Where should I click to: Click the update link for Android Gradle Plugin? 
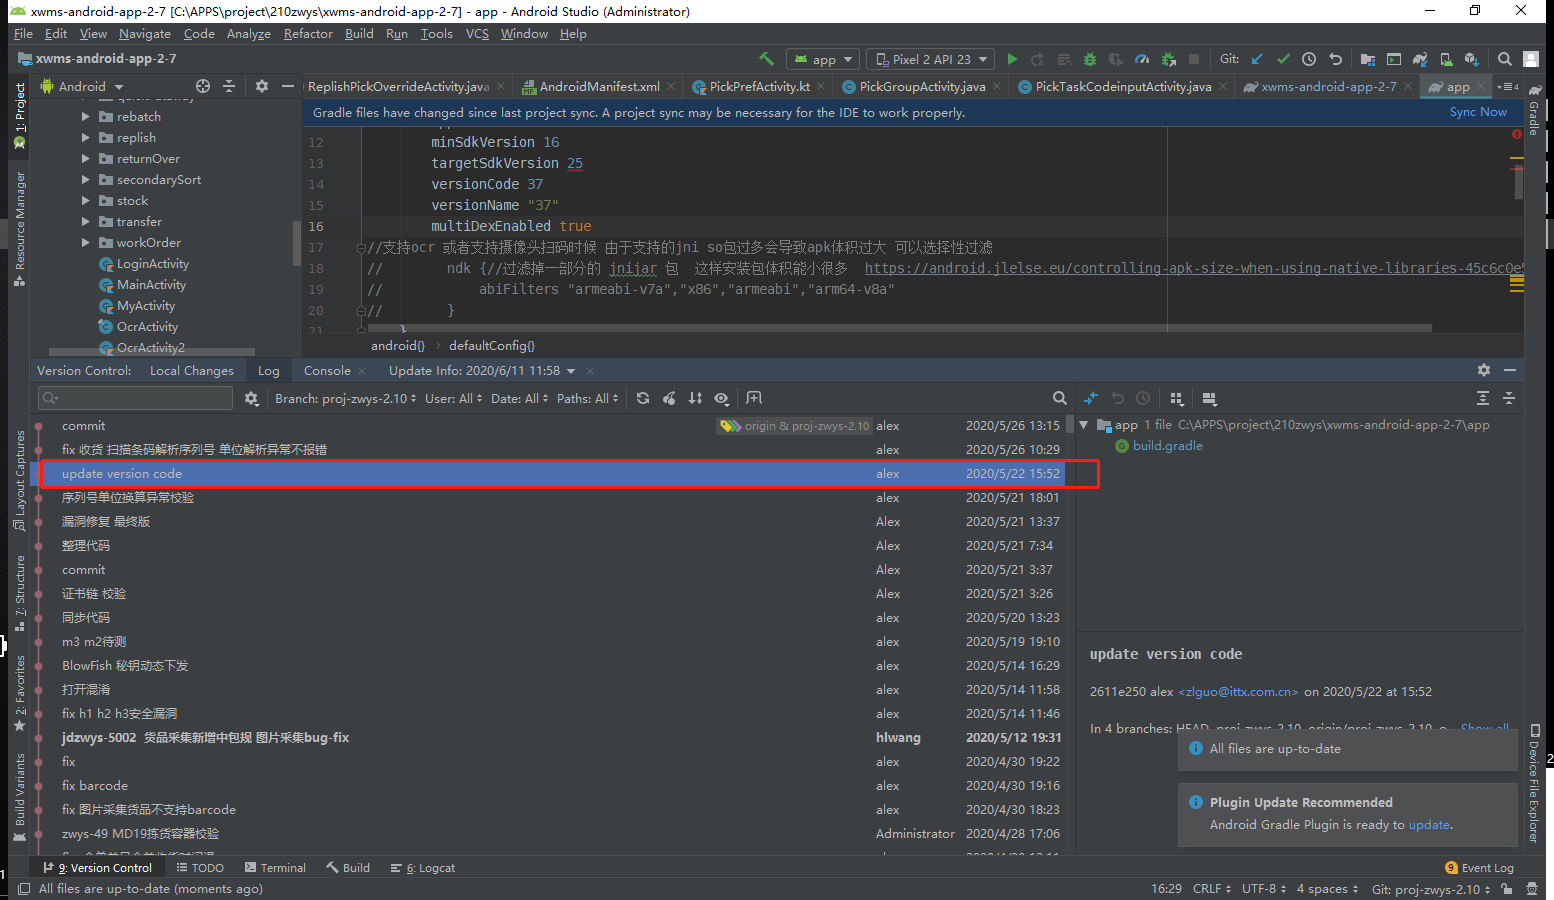(x=1429, y=824)
